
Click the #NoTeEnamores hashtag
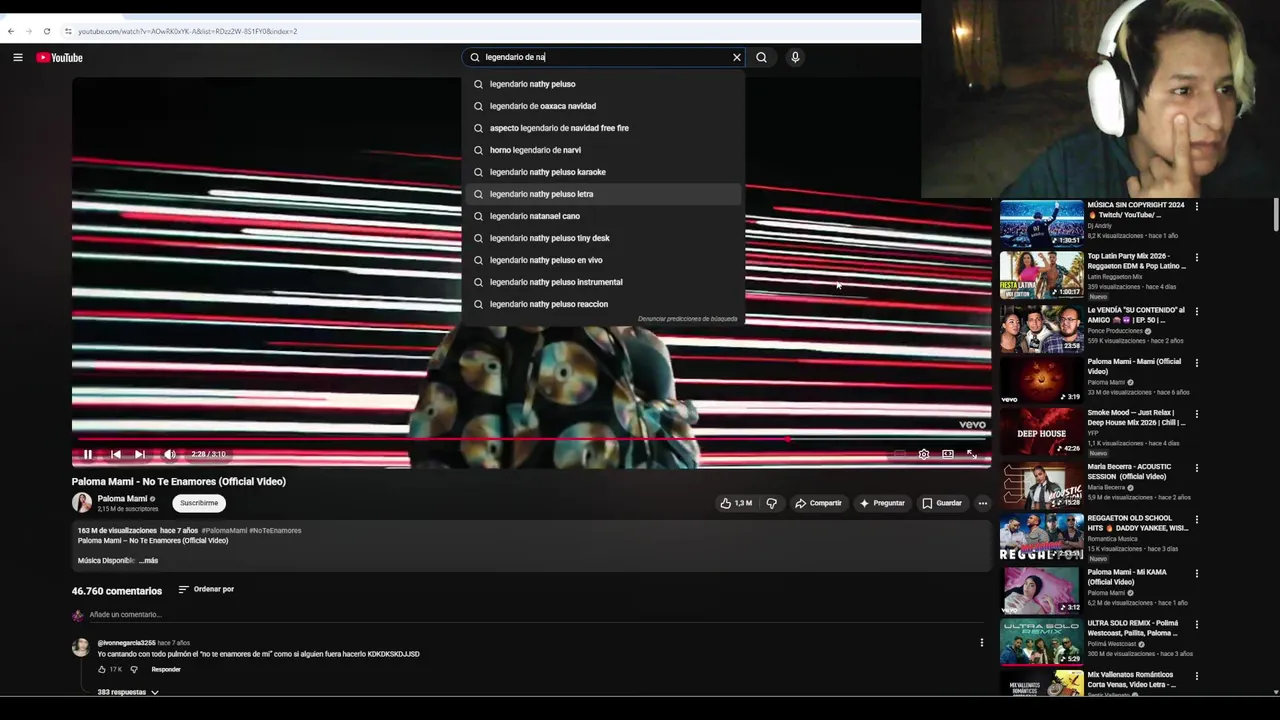pyautogui.click(x=275, y=531)
